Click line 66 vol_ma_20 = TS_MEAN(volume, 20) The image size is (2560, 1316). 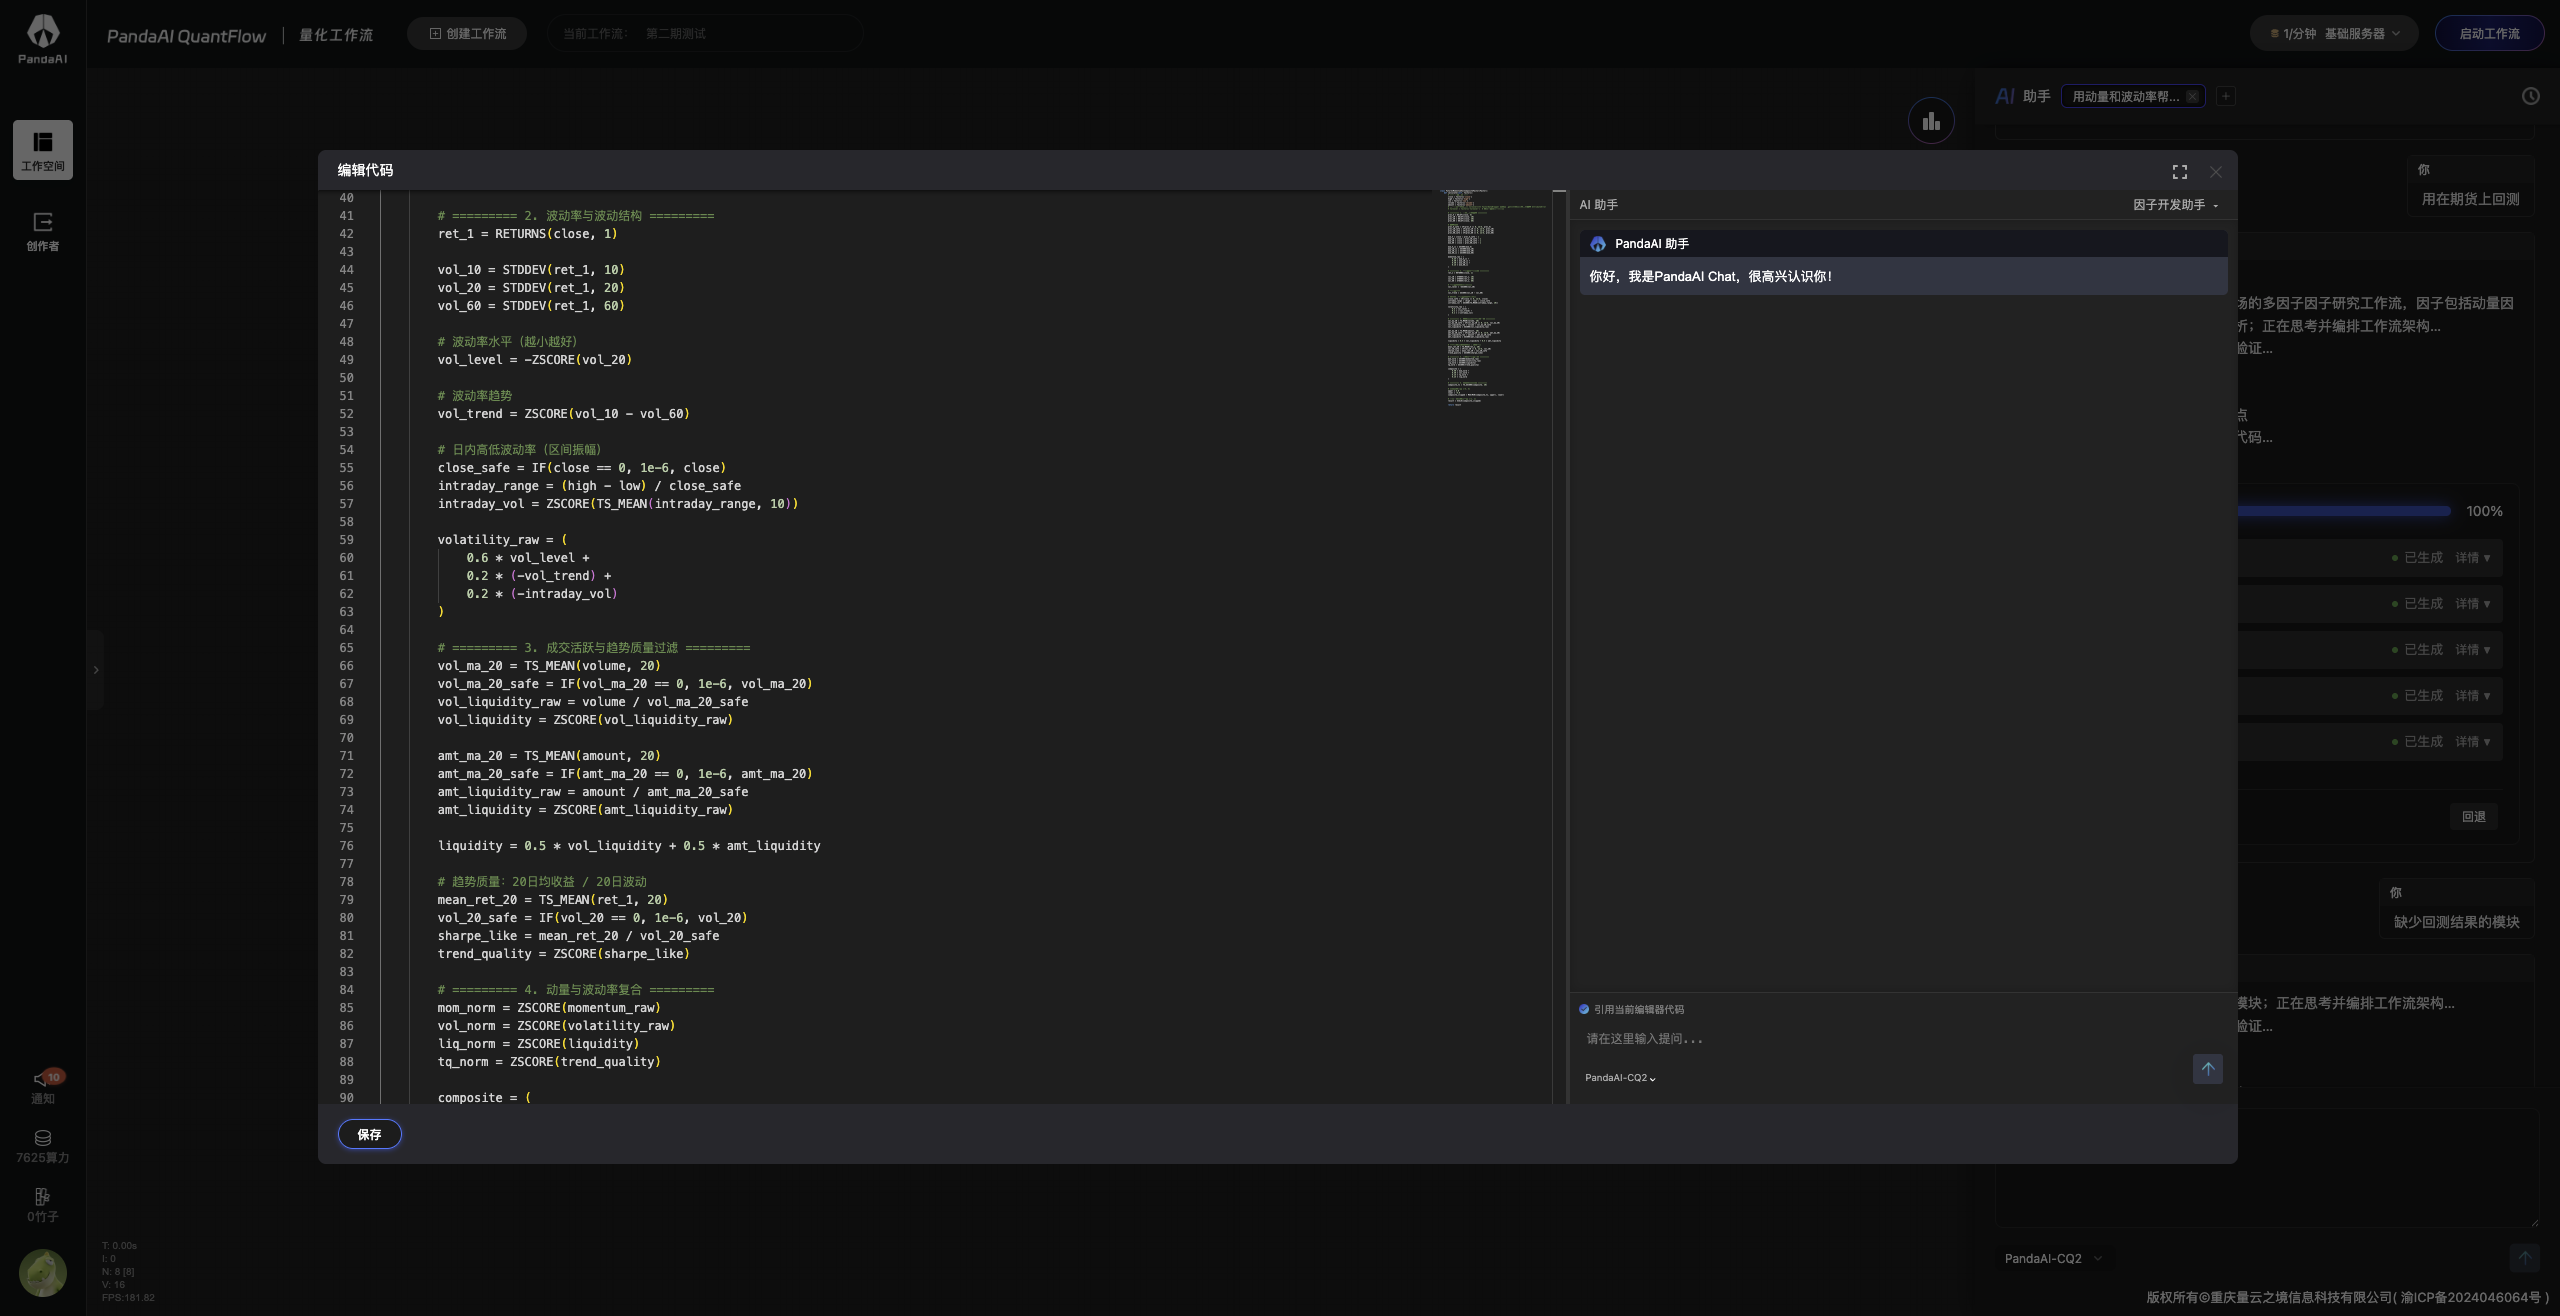tap(549, 666)
